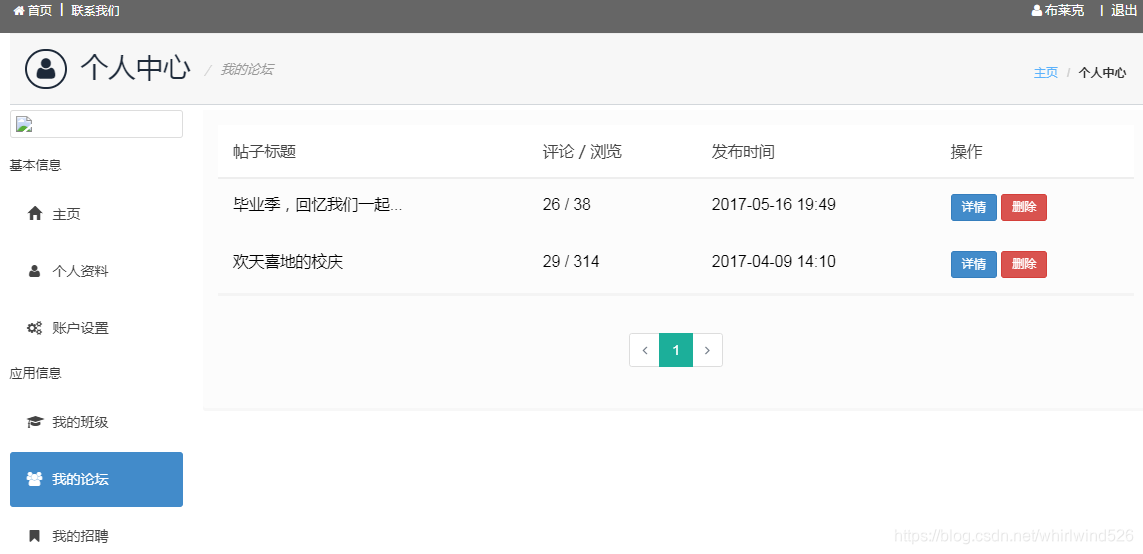Click the bookmark icon for 我的招聘

click(34, 537)
